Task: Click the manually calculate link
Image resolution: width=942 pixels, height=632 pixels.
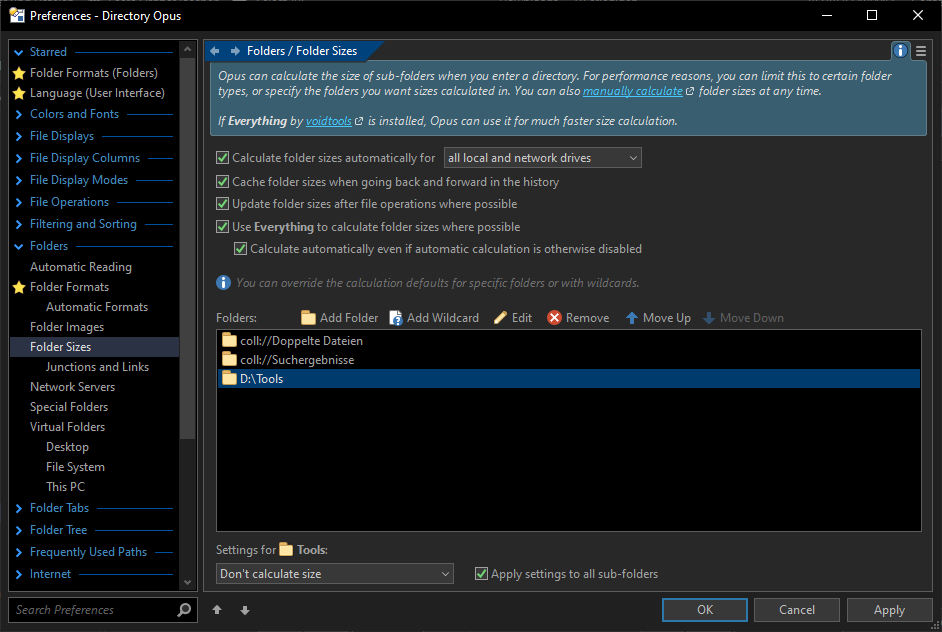Action: (x=633, y=91)
